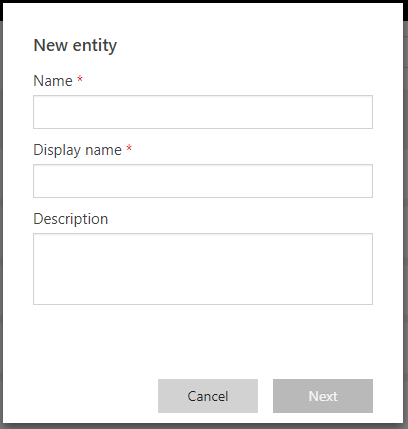Click the black bar above the dialog

[204, 1]
